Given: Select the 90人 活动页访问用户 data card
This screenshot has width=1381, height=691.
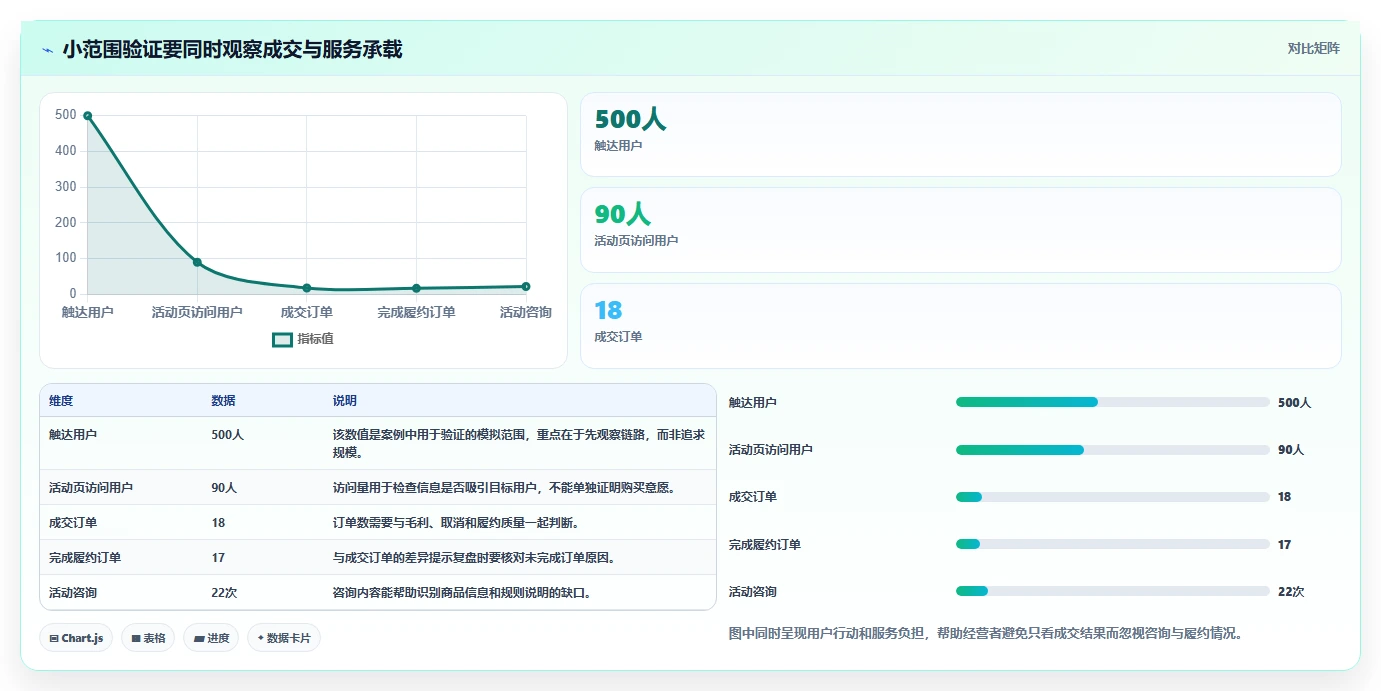Looking at the screenshot, I should (x=960, y=230).
